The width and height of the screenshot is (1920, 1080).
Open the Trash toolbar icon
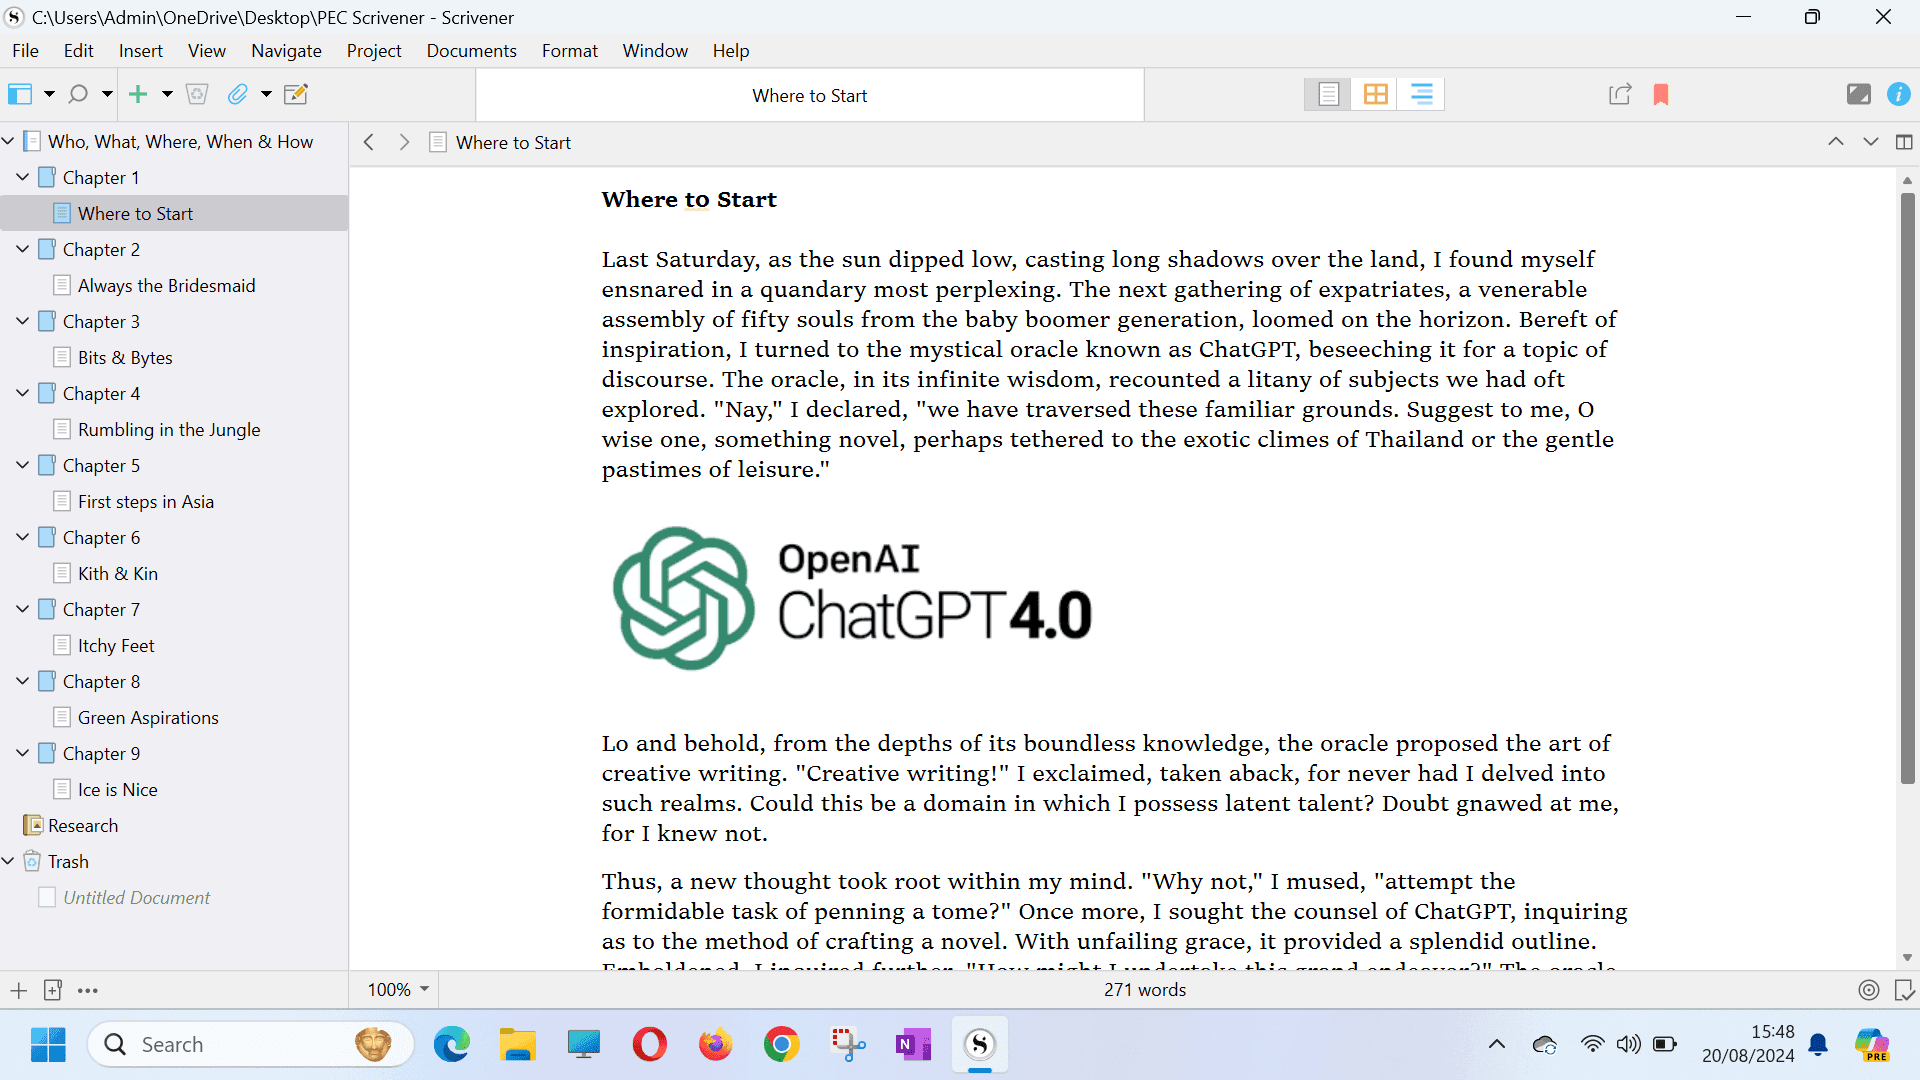pos(197,94)
